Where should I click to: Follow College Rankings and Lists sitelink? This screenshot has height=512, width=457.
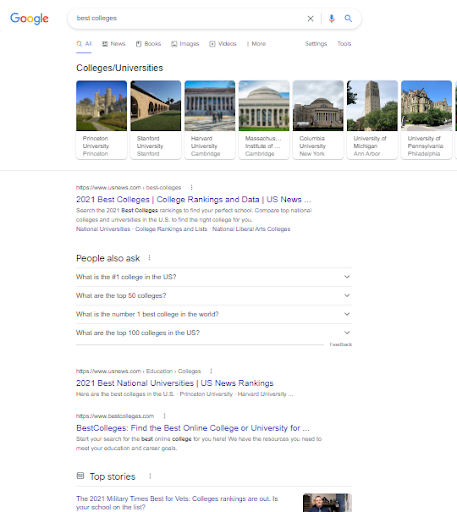tap(171, 229)
